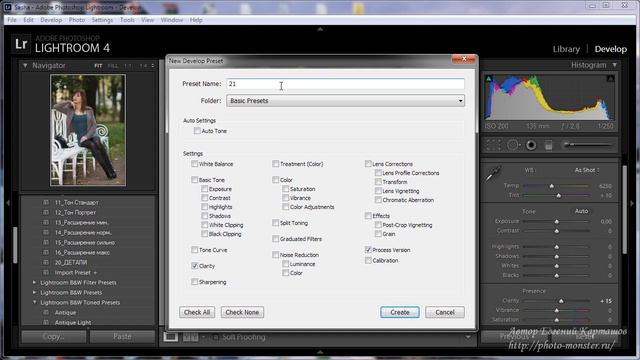This screenshot has height=360, width=640.
Task: Open the As Shot white balance dropdown
Action: [x=587, y=170]
